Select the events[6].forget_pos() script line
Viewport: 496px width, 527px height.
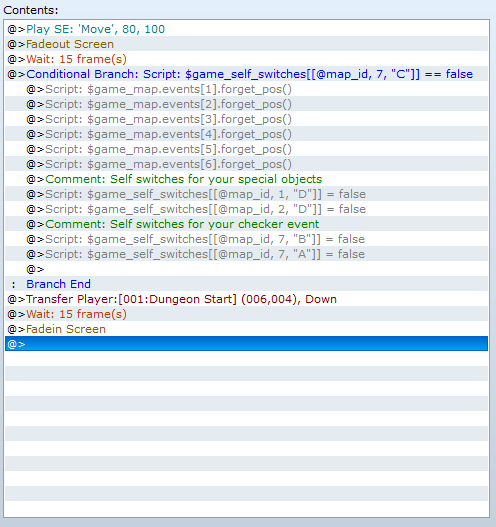(246, 164)
